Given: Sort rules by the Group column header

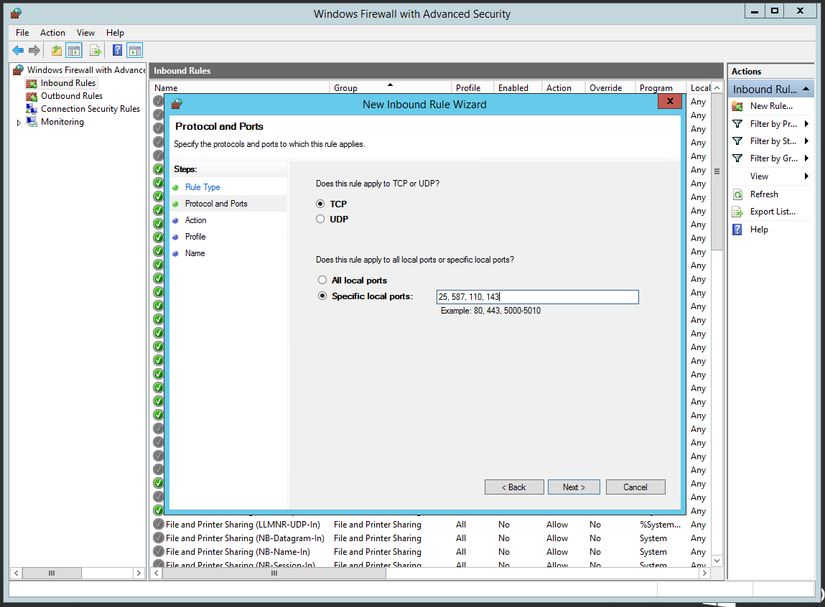Looking at the screenshot, I should point(390,88).
